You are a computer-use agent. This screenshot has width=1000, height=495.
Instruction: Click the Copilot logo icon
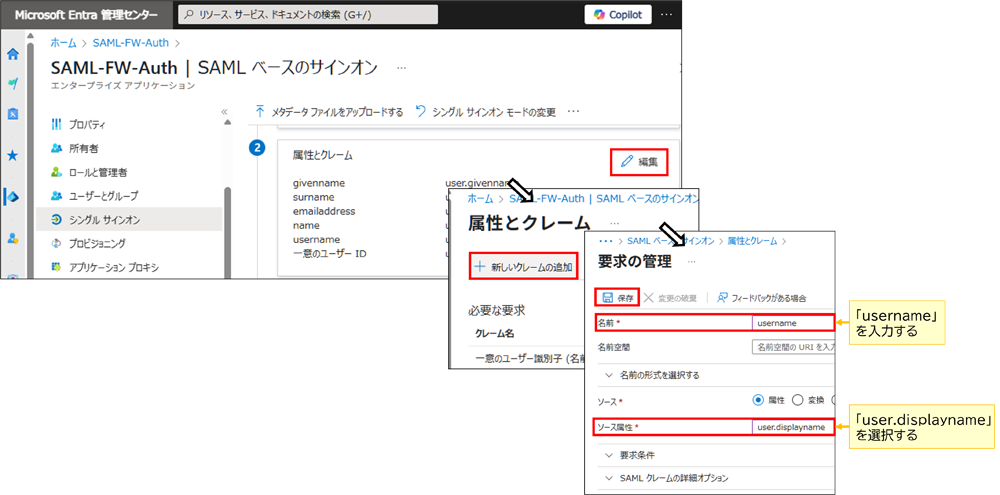pos(599,14)
